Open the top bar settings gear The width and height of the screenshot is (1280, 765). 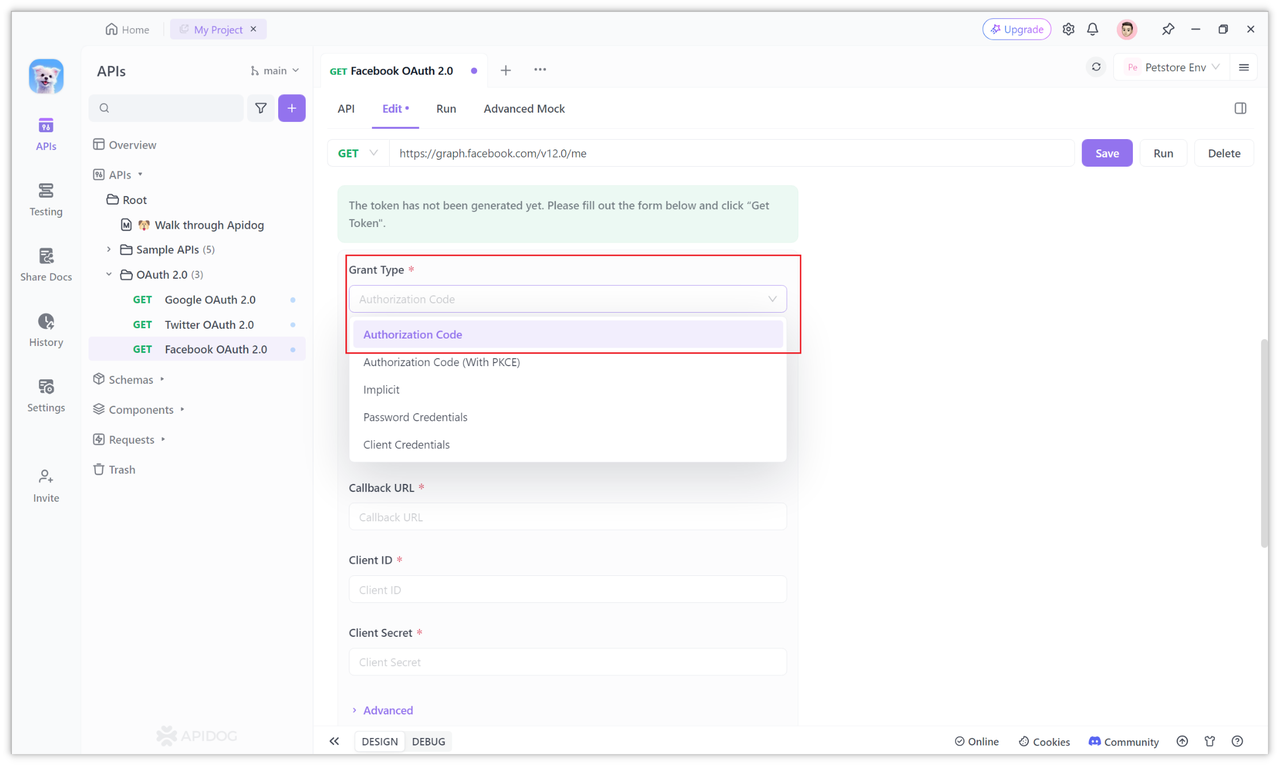pyautogui.click(x=1068, y=29)
